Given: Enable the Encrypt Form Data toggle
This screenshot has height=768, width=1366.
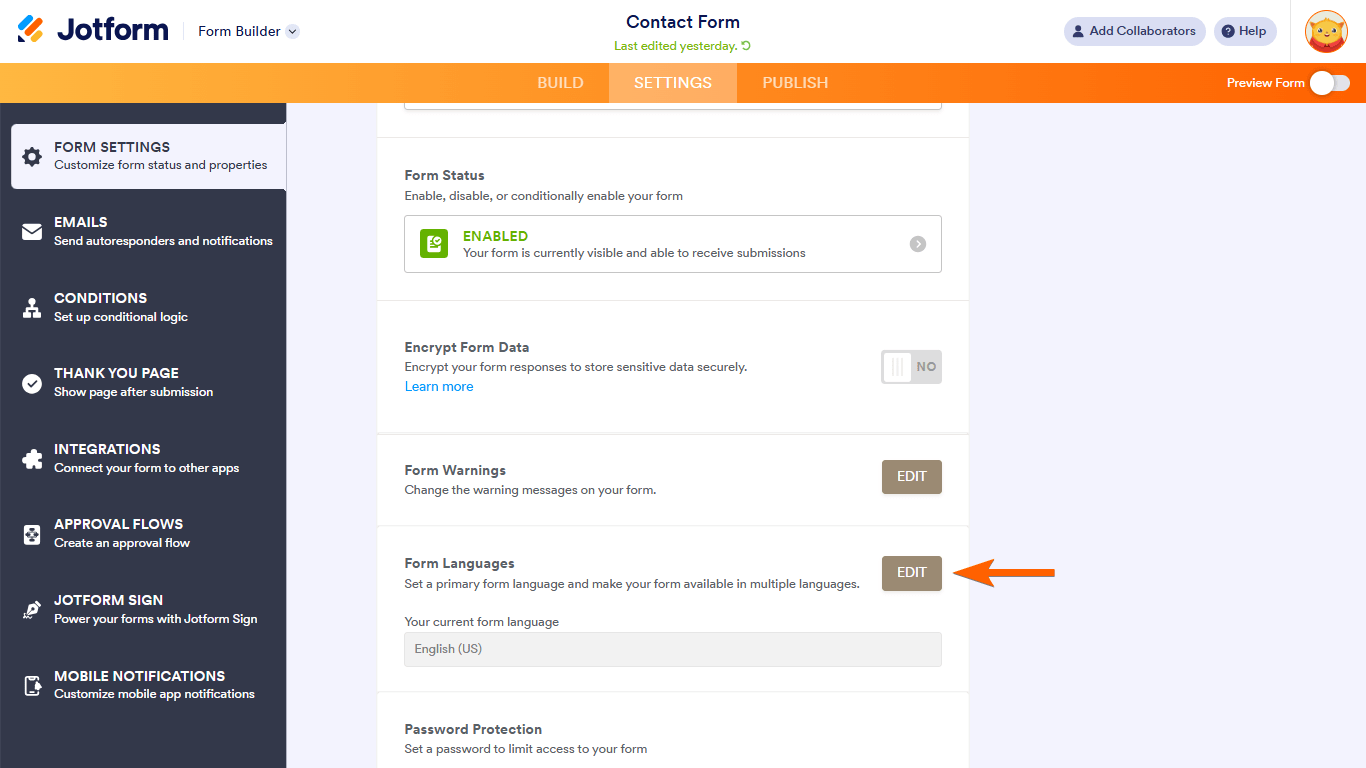Looking at the screenshot, I should tap(911, 367).
